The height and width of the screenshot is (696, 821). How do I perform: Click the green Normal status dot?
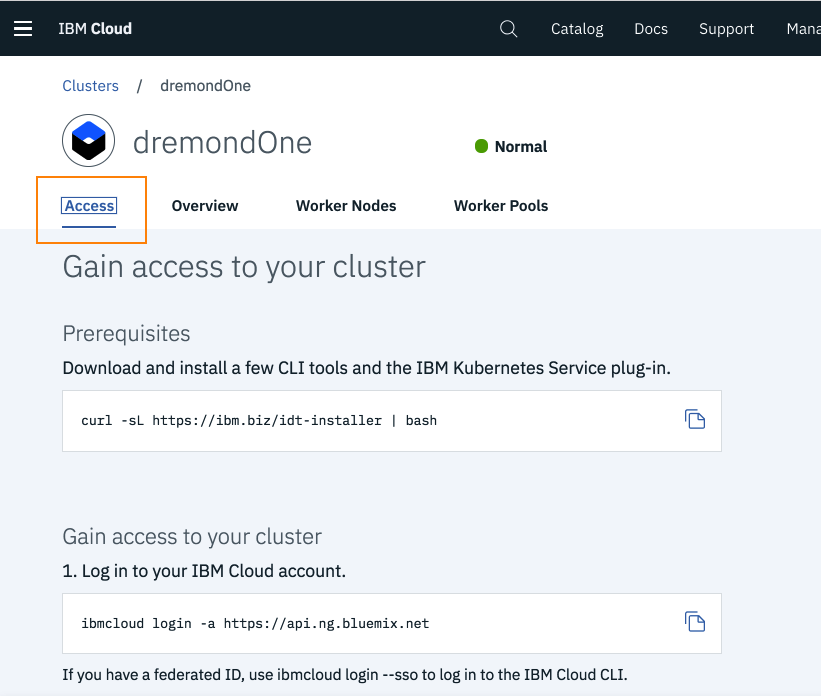click(481, 147)
